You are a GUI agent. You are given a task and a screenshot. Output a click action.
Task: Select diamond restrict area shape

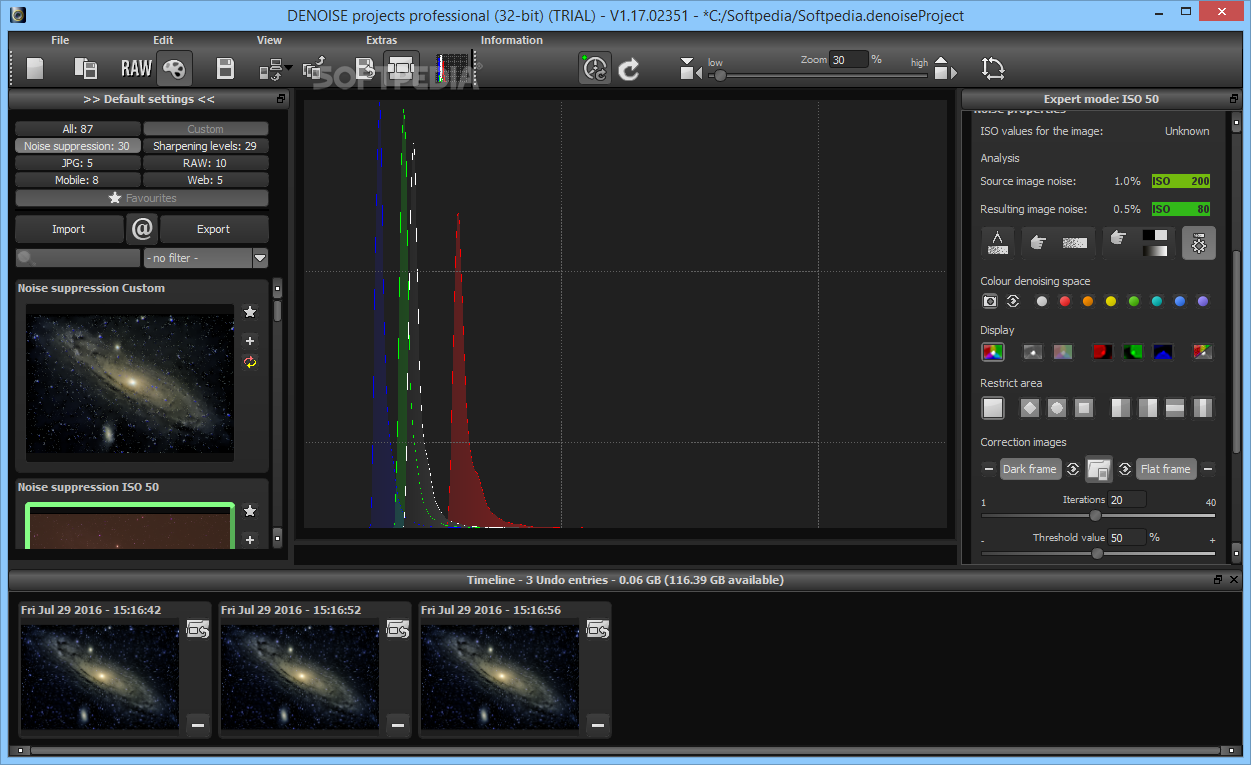pyautogui.click(x=1029, y=408)
